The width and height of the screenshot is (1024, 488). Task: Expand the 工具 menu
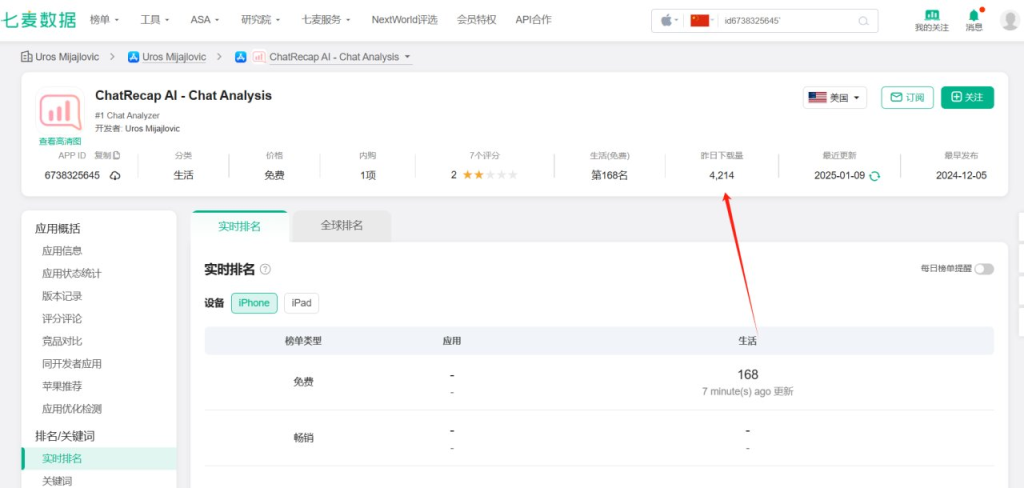pos(155,20)
